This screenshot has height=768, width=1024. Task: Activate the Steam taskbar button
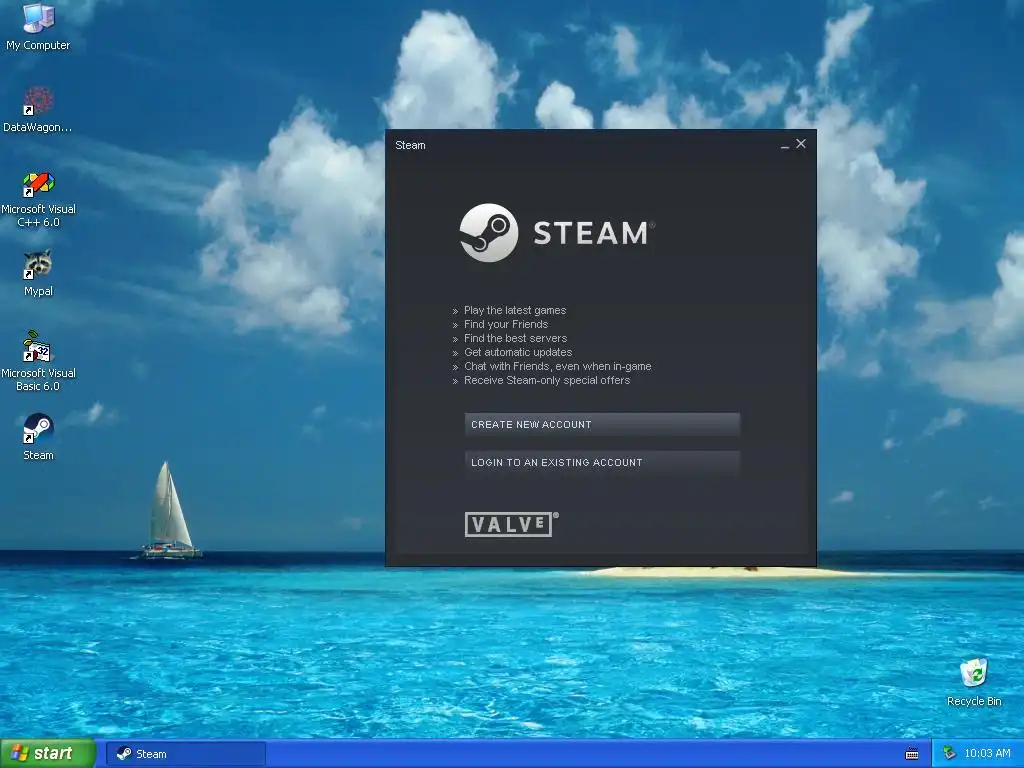point(186,754)
